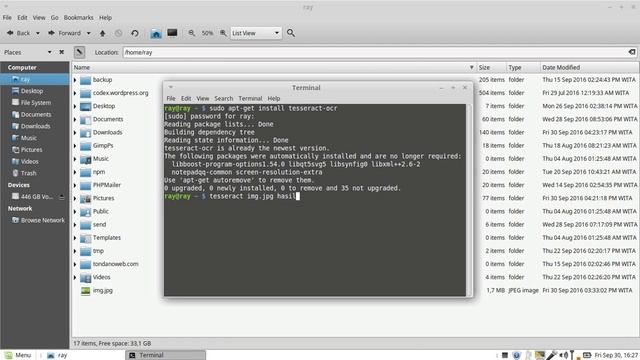Eject the 446 GB volume
Viewport: 640px width, 360px height.
click(62, 197)
